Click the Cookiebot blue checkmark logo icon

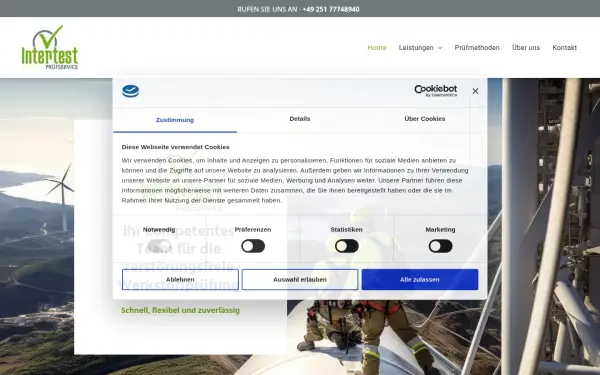[x=130, y=91]
